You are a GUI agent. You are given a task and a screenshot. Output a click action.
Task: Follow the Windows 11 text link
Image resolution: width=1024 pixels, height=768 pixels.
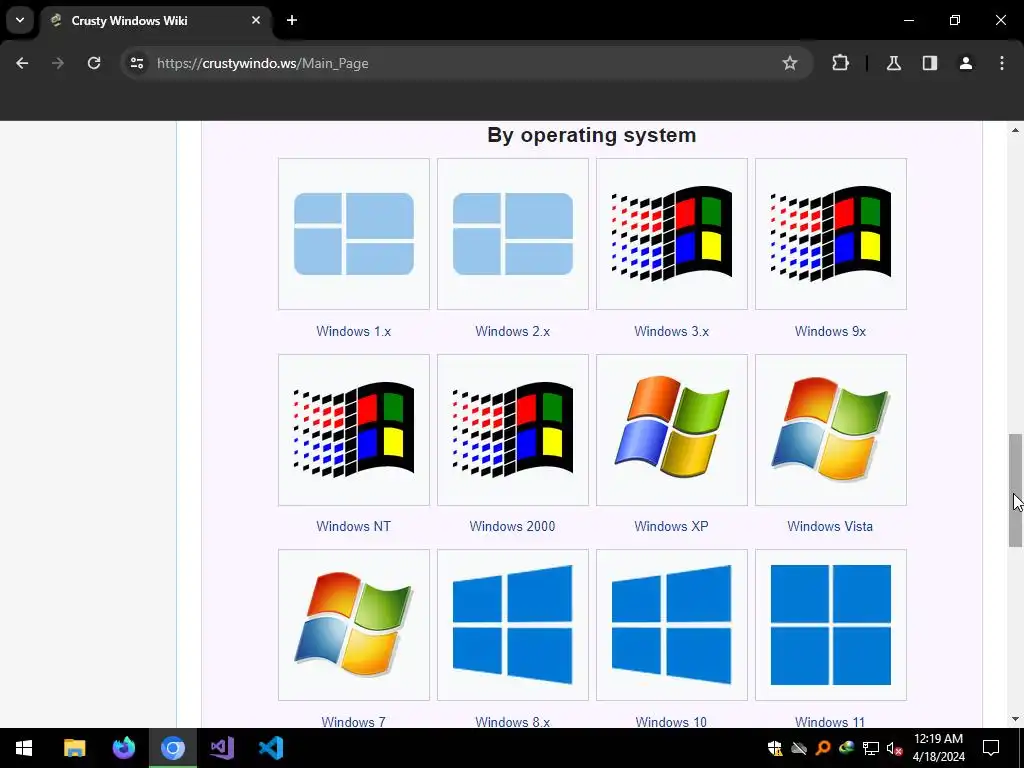830,722
